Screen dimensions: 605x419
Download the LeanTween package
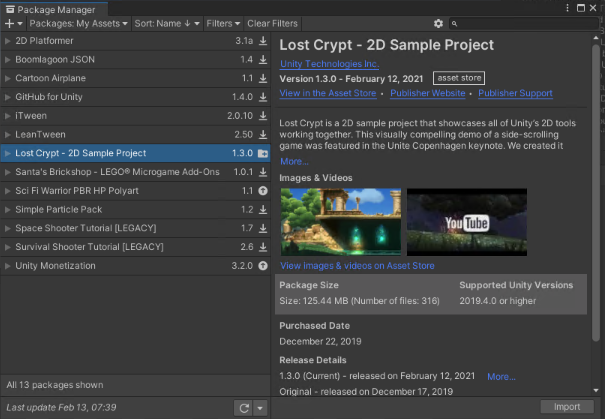coord(263,134)
